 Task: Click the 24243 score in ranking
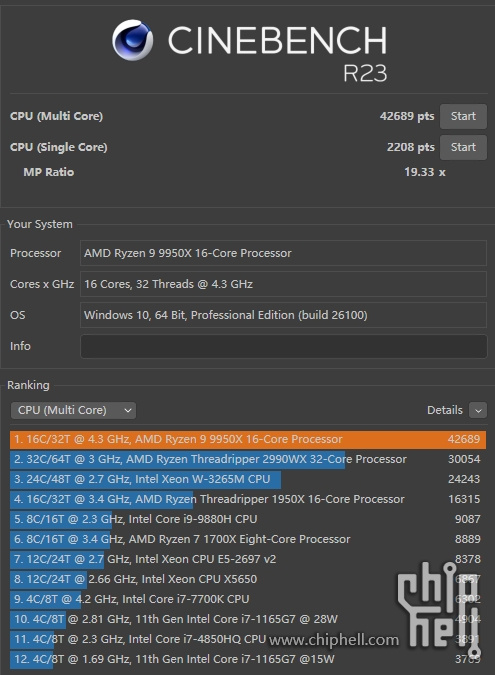coord(464,479)
